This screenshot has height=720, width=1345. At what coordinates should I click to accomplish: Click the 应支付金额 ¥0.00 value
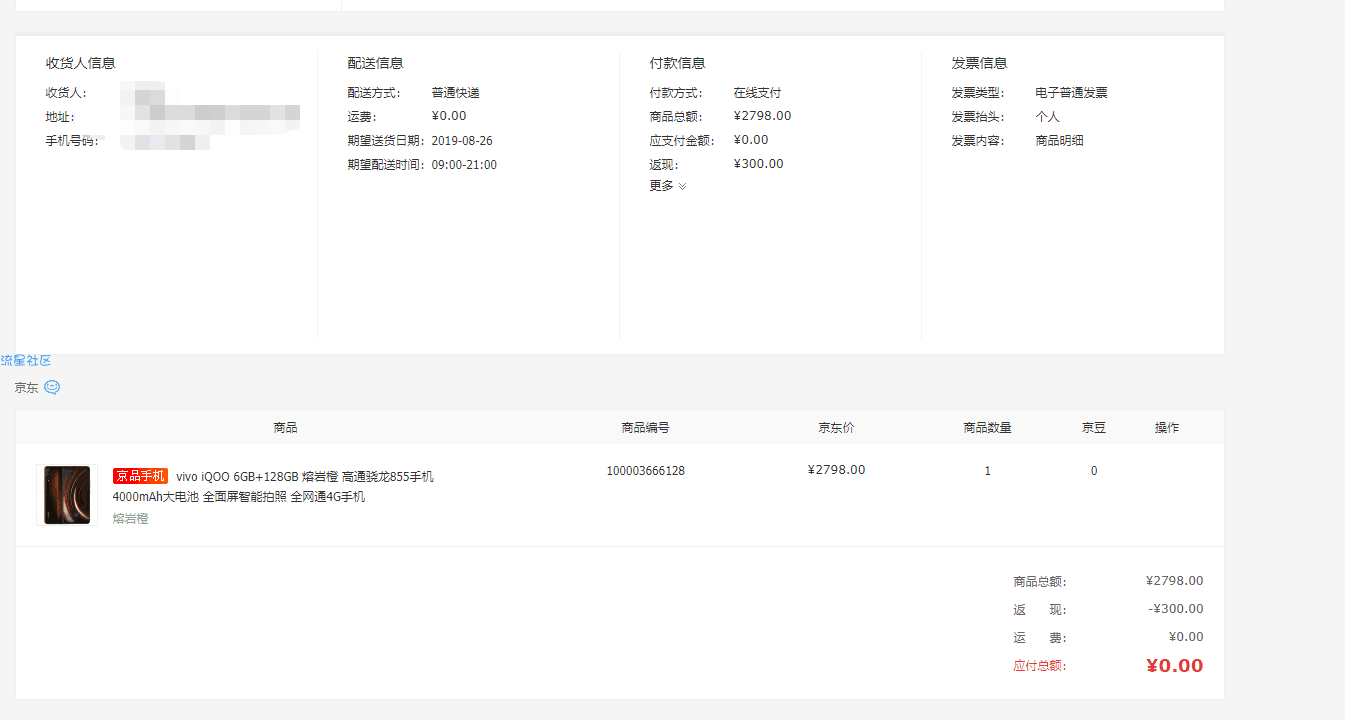pos(751,140)
